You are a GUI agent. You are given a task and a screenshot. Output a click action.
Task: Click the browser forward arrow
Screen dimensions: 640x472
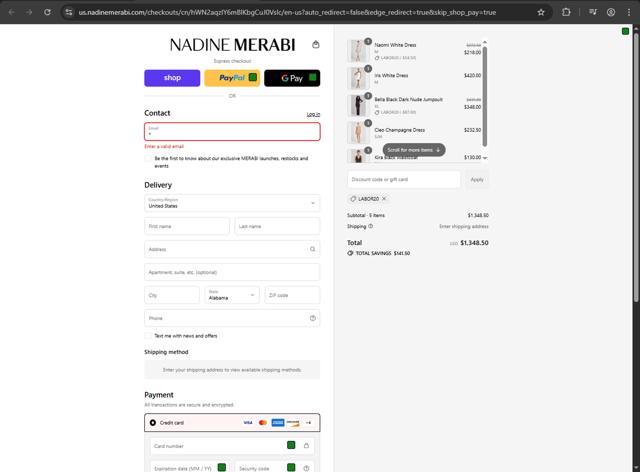click(29, 12)
